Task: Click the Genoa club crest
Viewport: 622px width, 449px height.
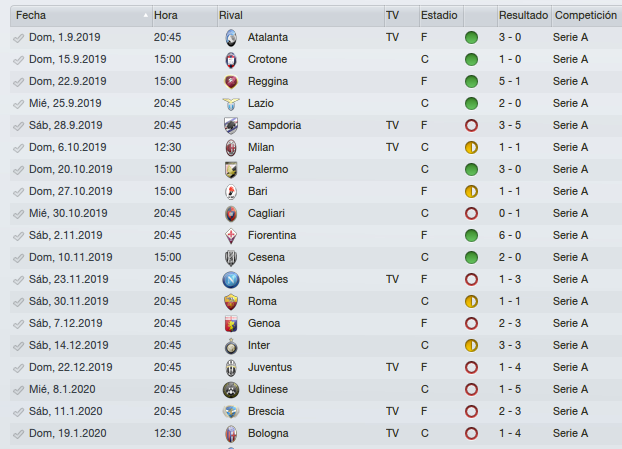Action: [x=231, y=324]
